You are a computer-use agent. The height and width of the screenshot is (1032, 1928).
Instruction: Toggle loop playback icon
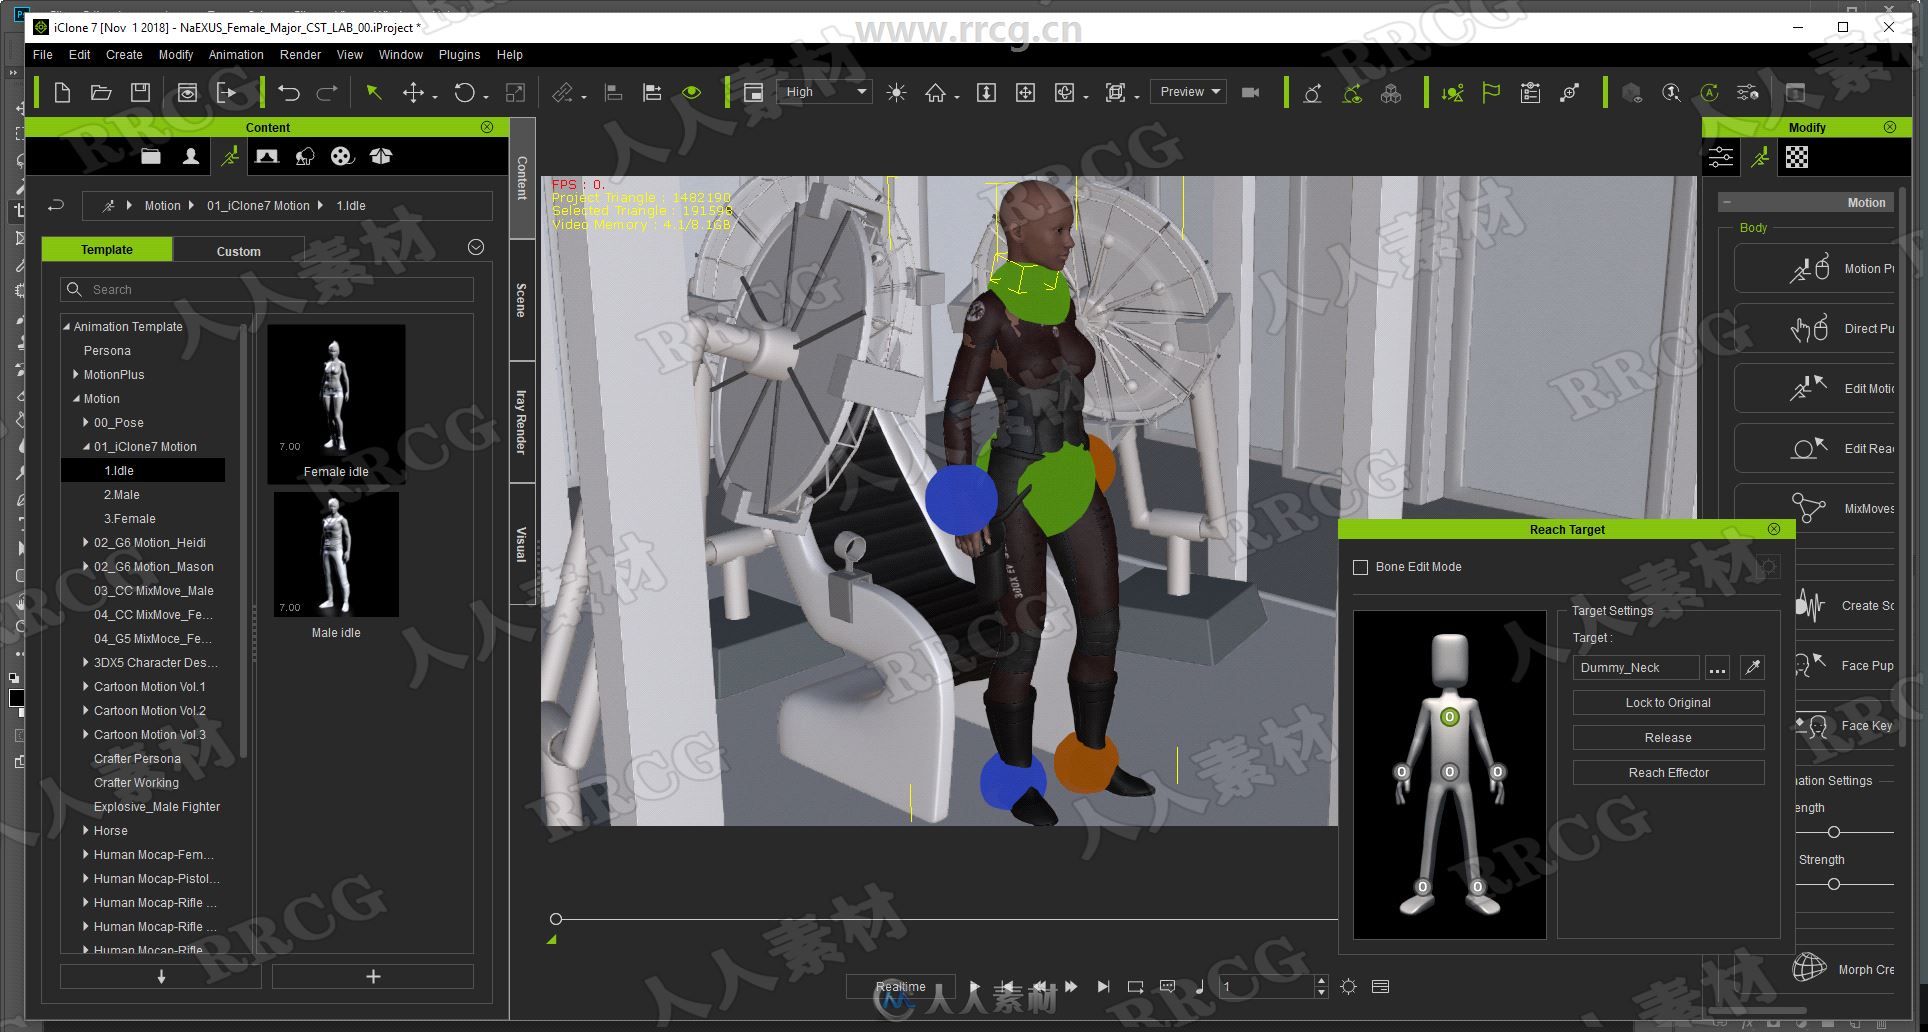pyautogui.click(x=1135, y=987)
